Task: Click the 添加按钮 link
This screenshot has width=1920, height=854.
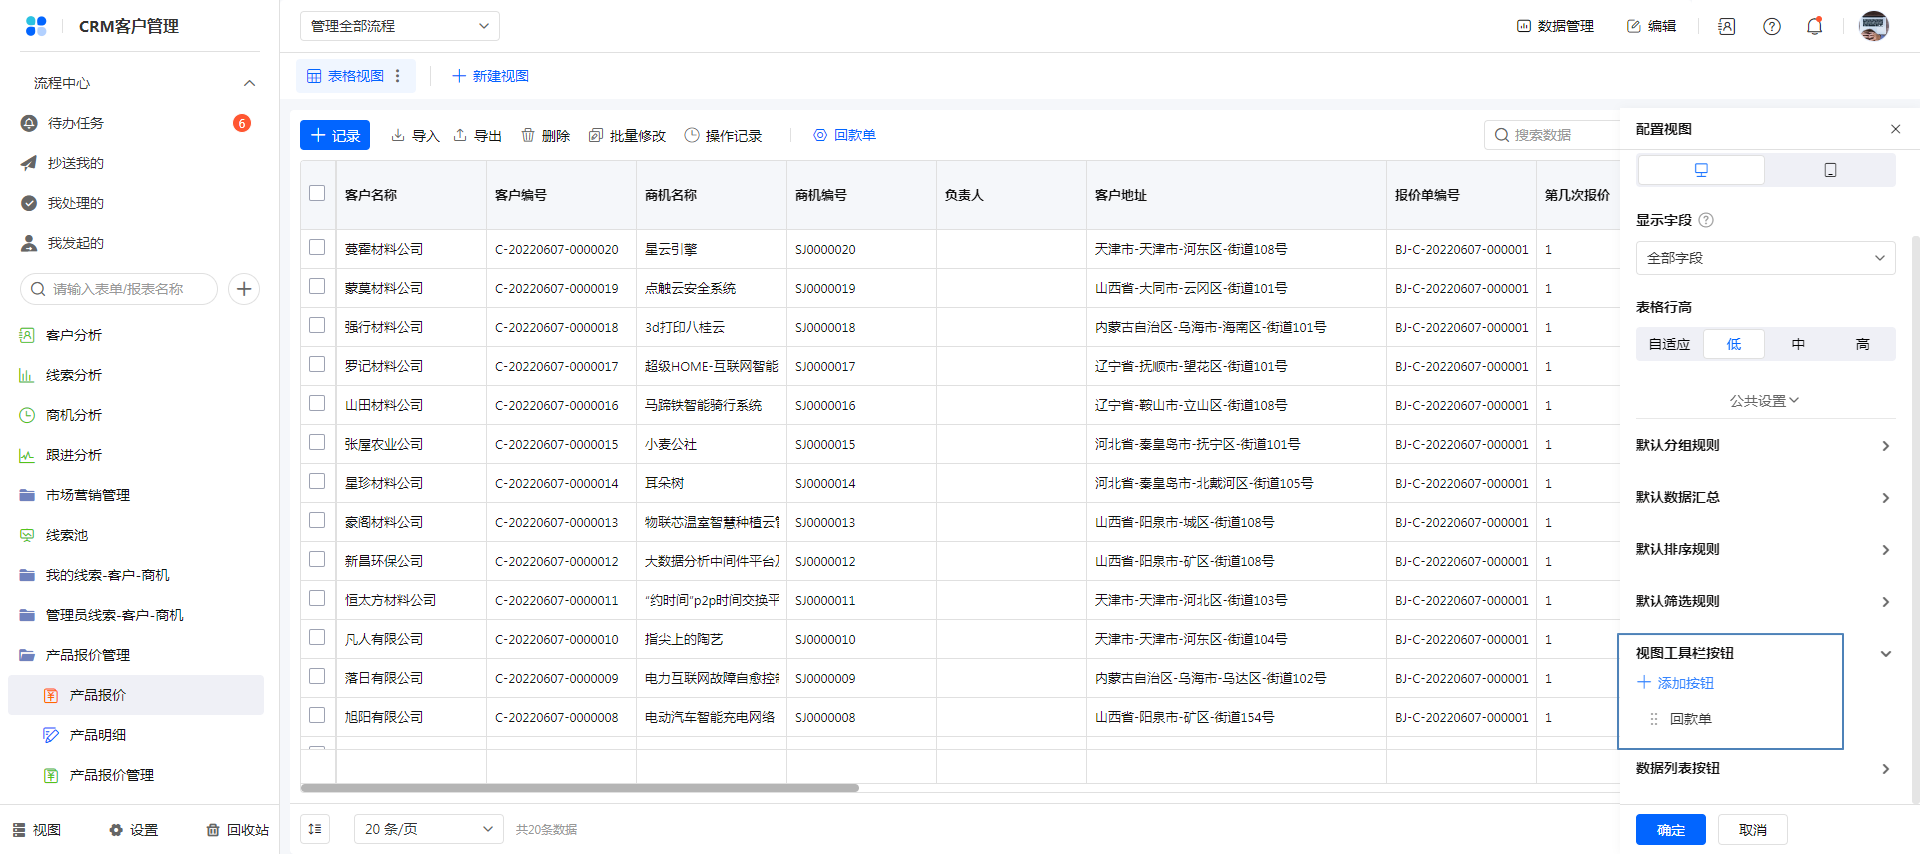Action: pyautogui.click(x=1676, y=683)
